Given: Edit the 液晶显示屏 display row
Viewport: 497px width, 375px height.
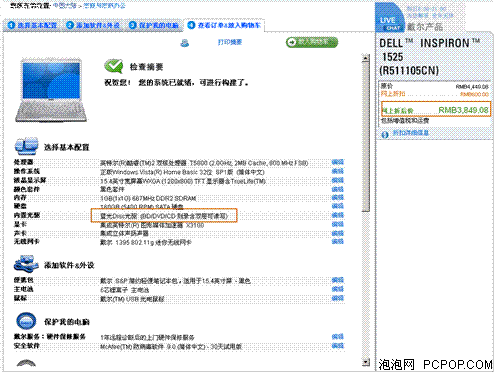Looking at the screenshot, I should (x=338, y=180).
